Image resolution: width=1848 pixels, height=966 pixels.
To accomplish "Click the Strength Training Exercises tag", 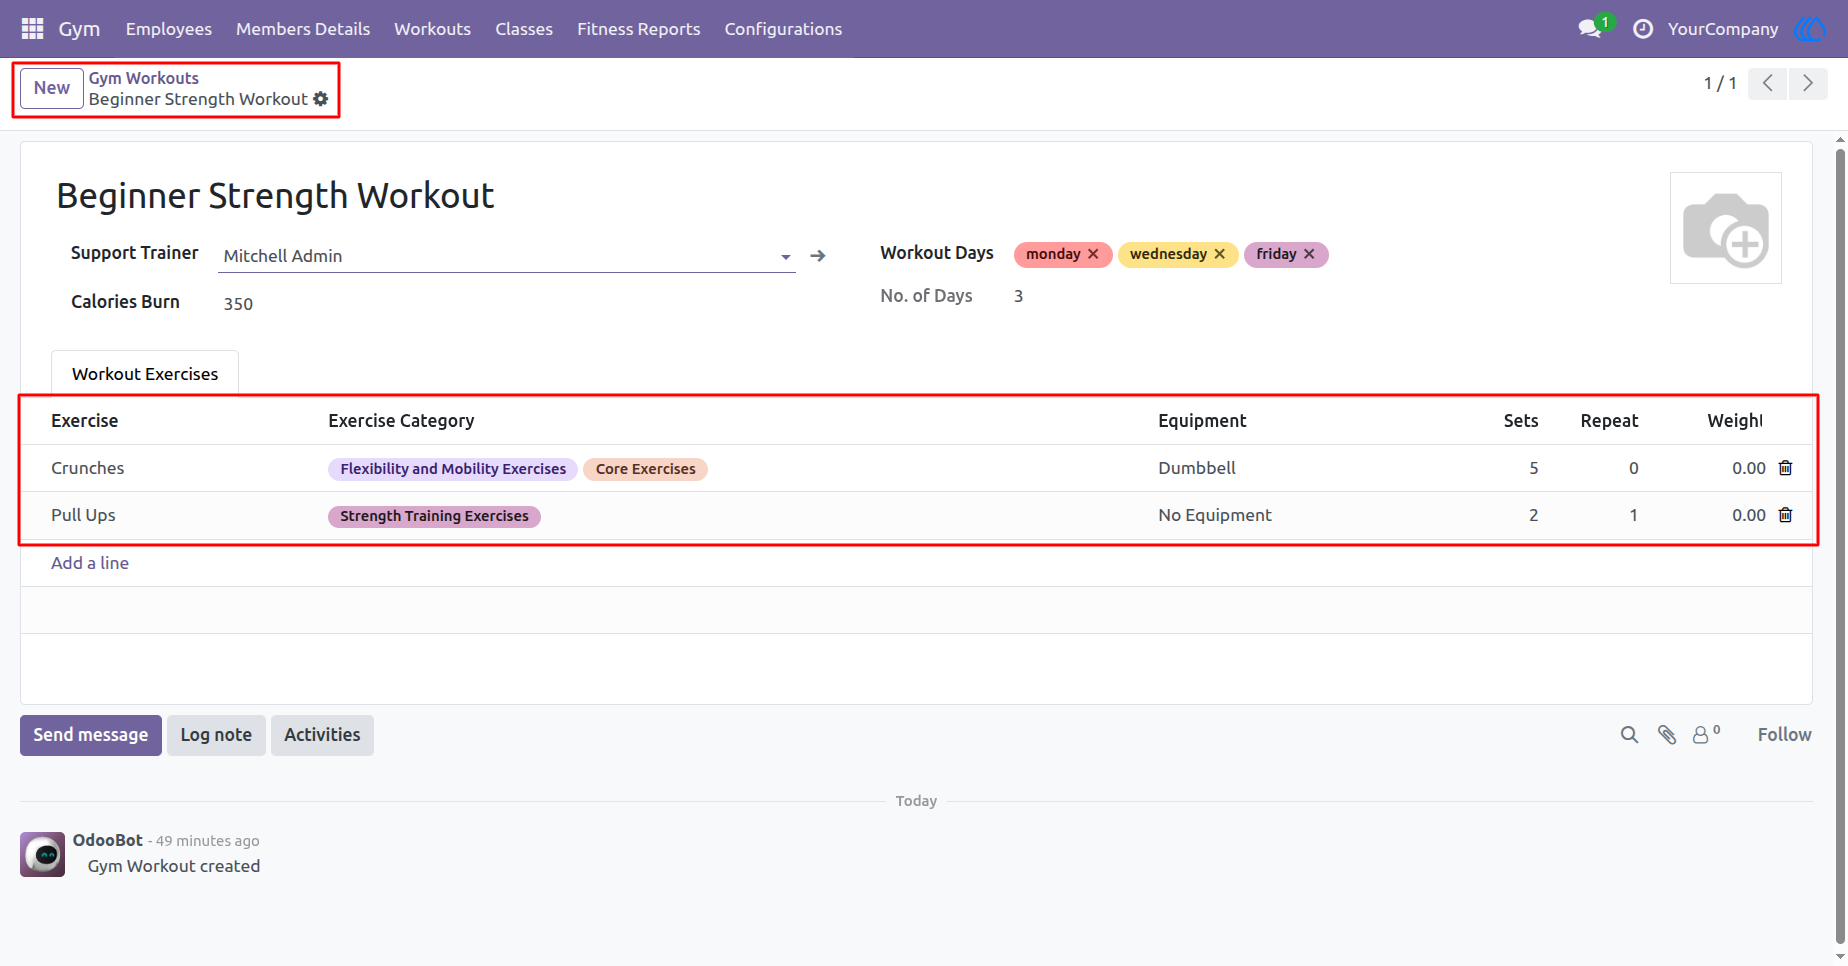I will (434, 516).
